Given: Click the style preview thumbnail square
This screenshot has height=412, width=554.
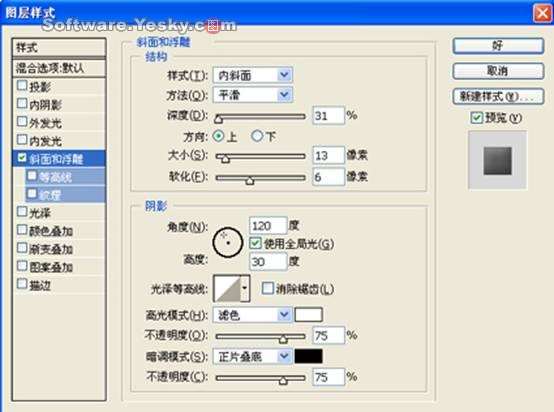Looking at the screenshot, I should pos(497,161).
